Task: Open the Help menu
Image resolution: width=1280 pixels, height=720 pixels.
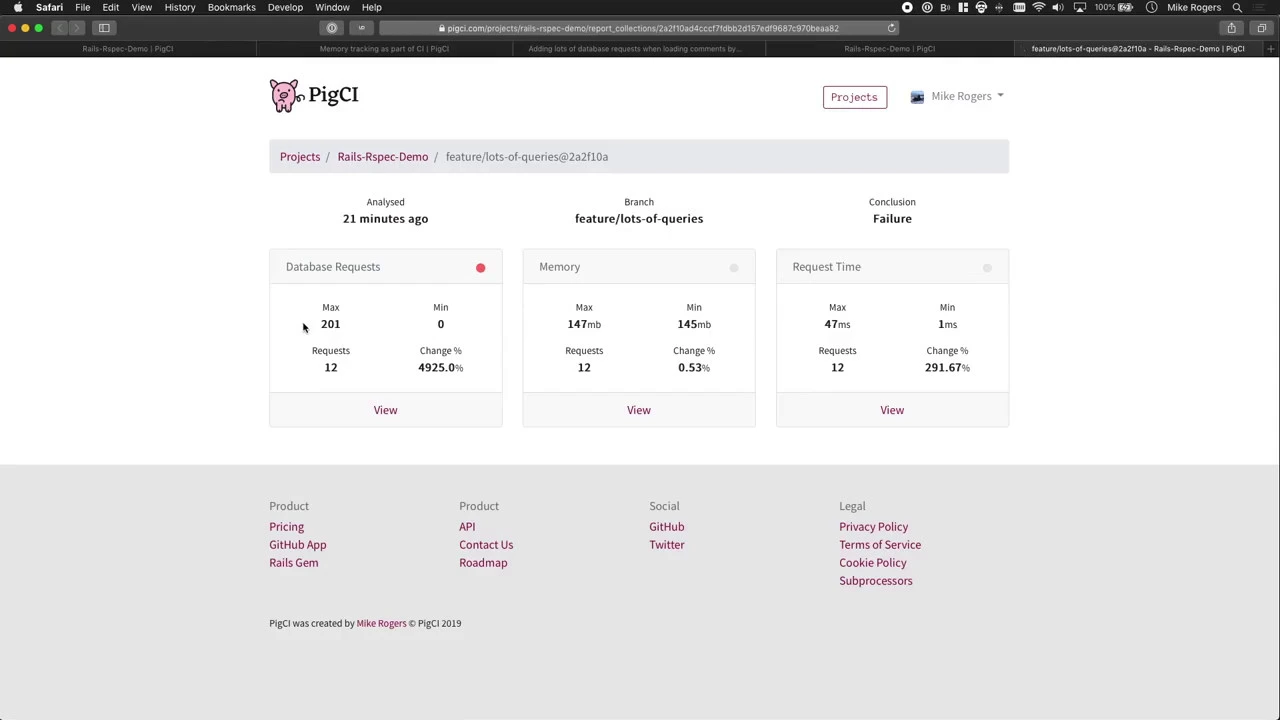Action: click(x=372, y=7)
